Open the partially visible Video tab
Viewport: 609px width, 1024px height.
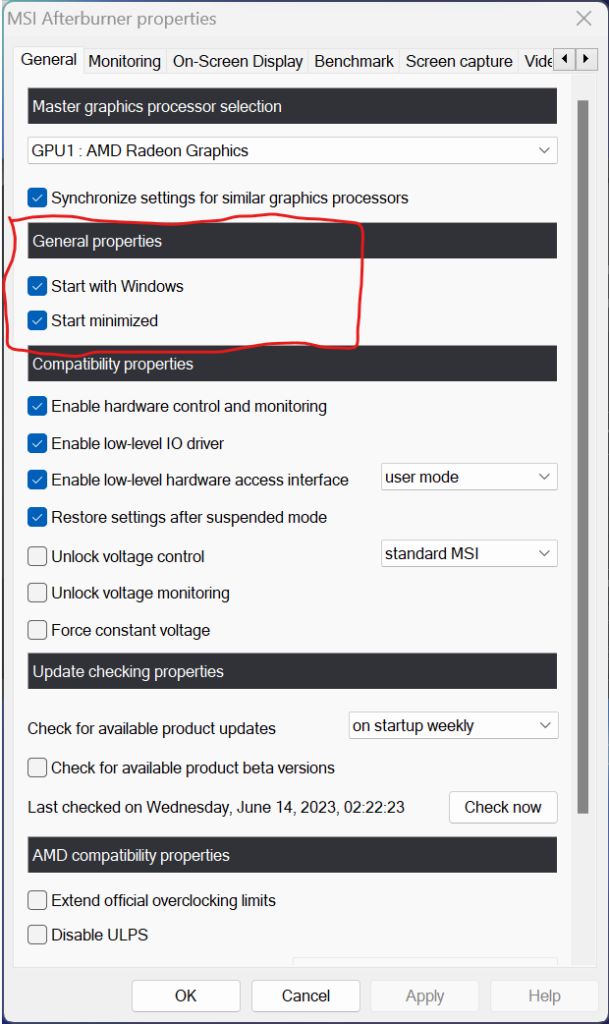point(537,61)
